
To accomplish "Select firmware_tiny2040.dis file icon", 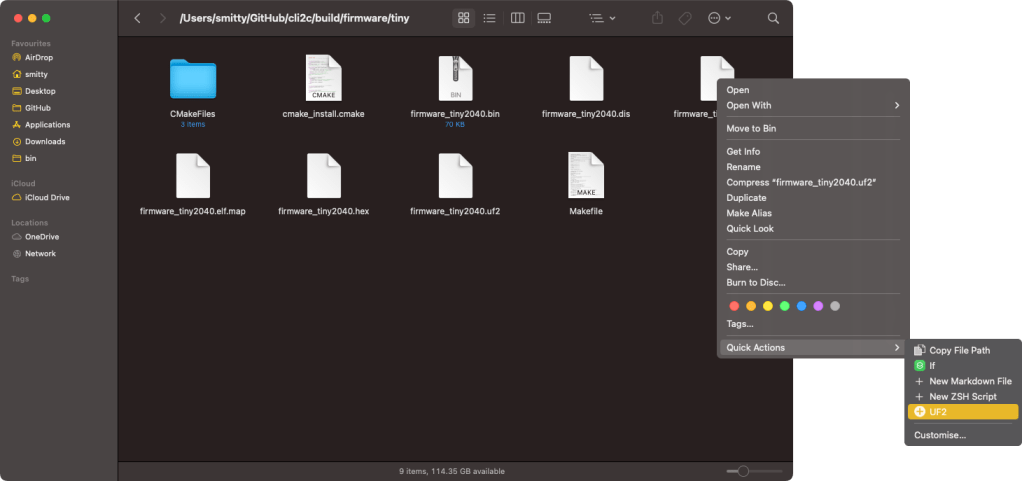I will [586, 78].
